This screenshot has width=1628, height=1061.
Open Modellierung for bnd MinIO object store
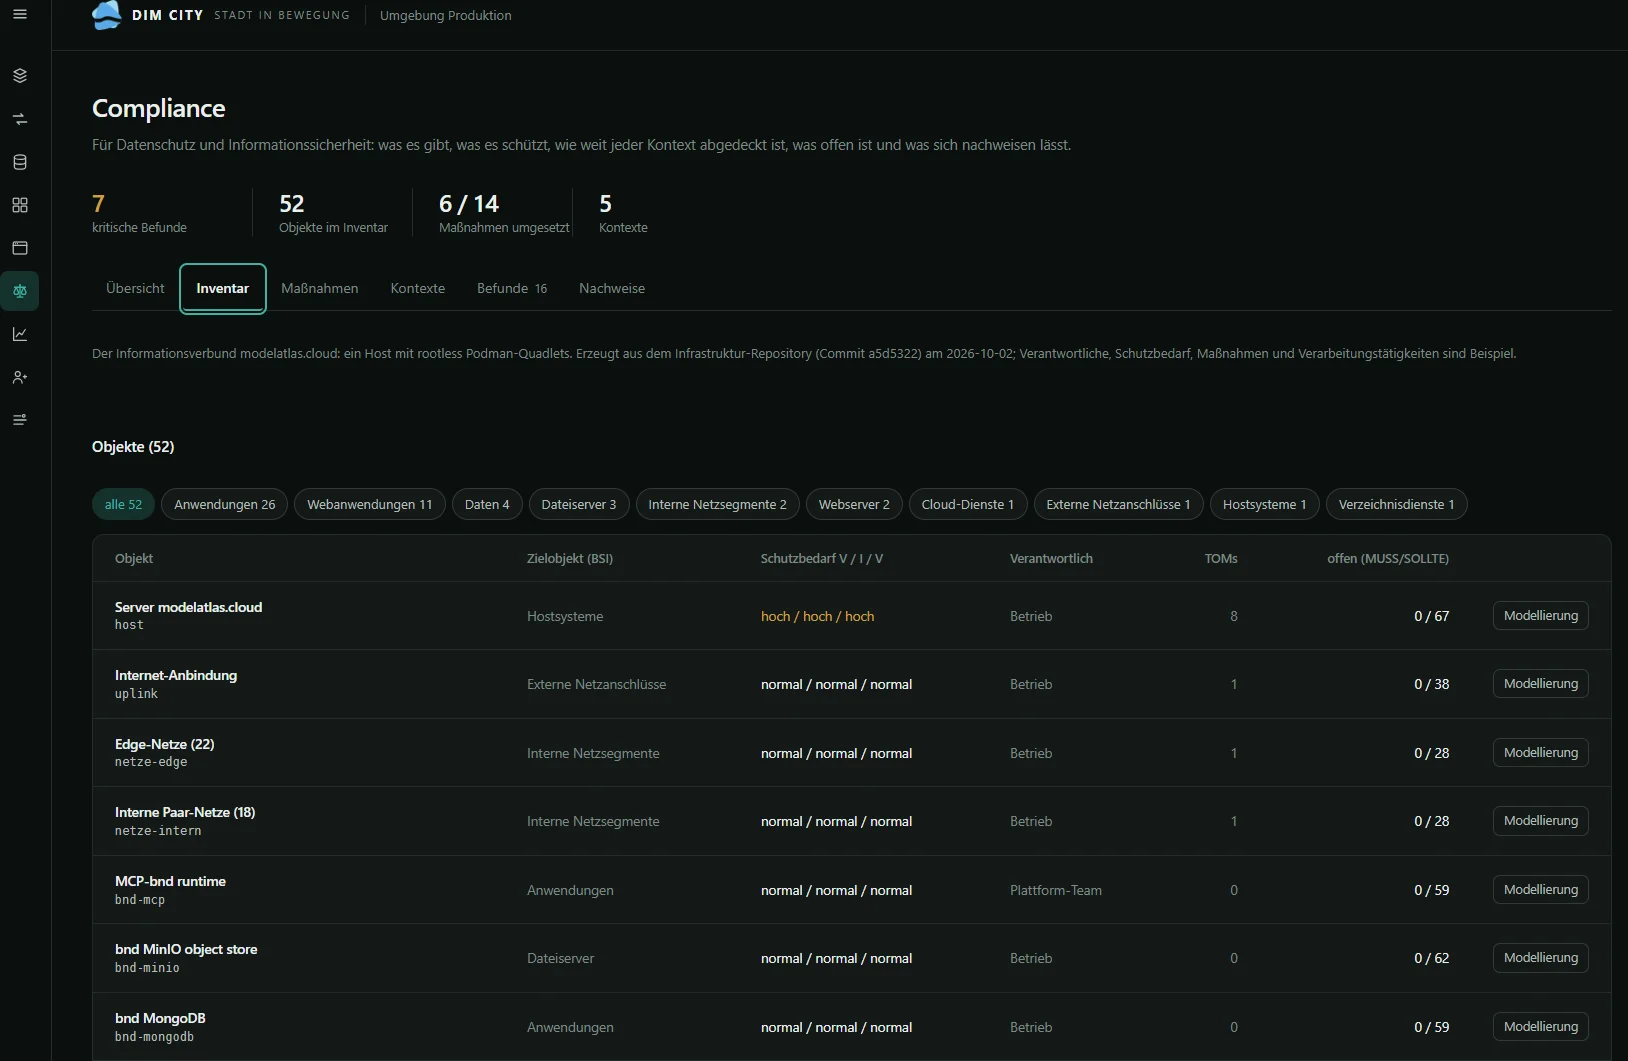click(x=1541, y=958)
